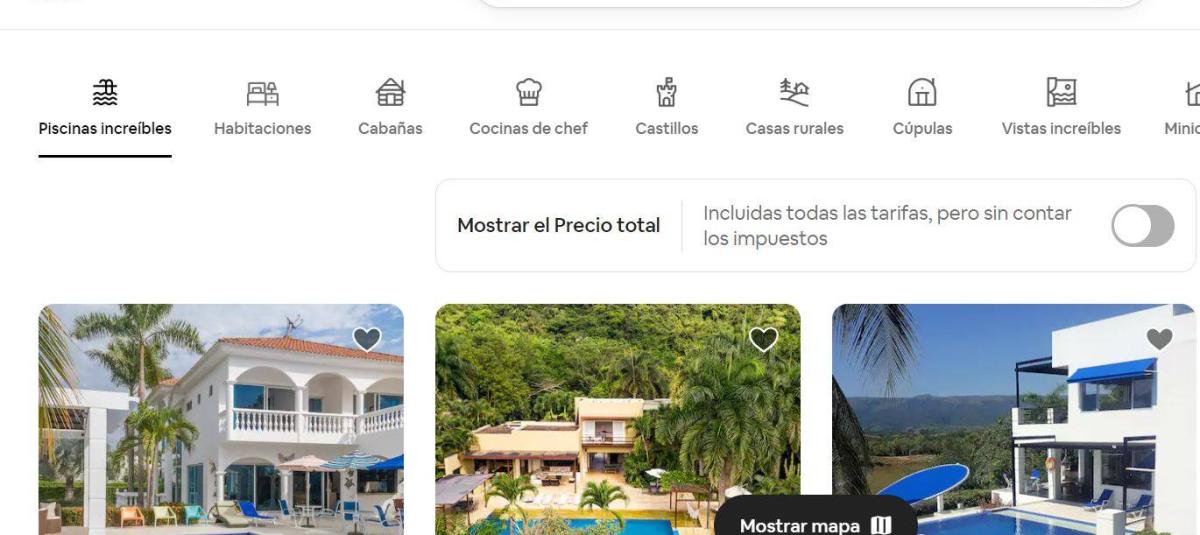Viewport: 1200px width, 535px height.
Task: Favorite the white villa listing with heart
Action: point(367,340)
